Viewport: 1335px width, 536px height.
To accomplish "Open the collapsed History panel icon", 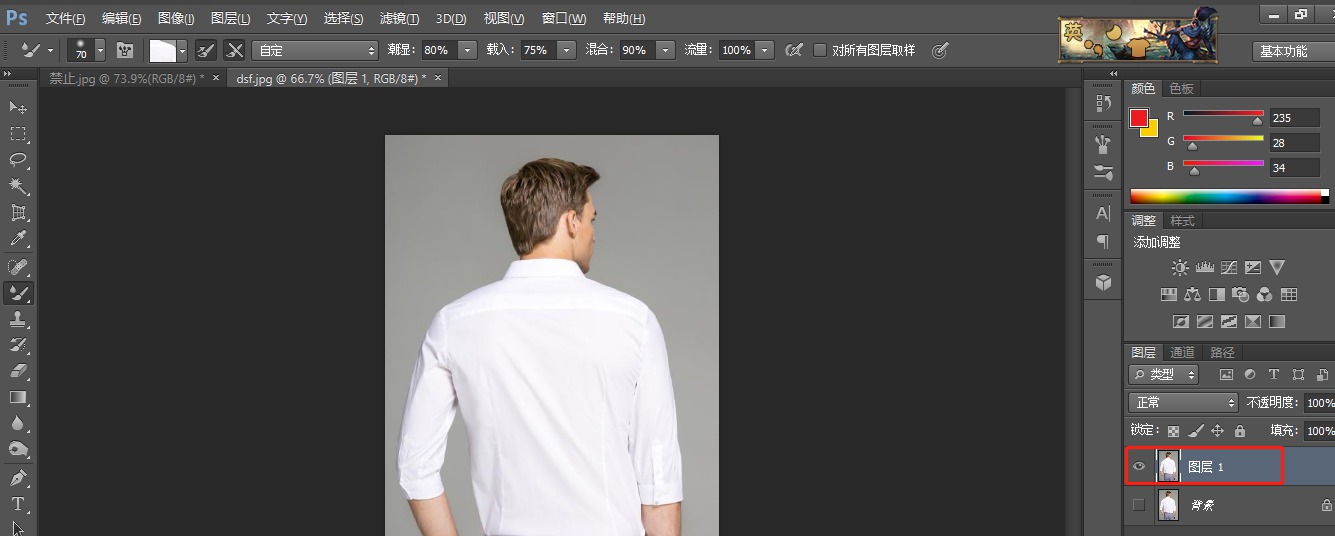I will point(1104,103).
